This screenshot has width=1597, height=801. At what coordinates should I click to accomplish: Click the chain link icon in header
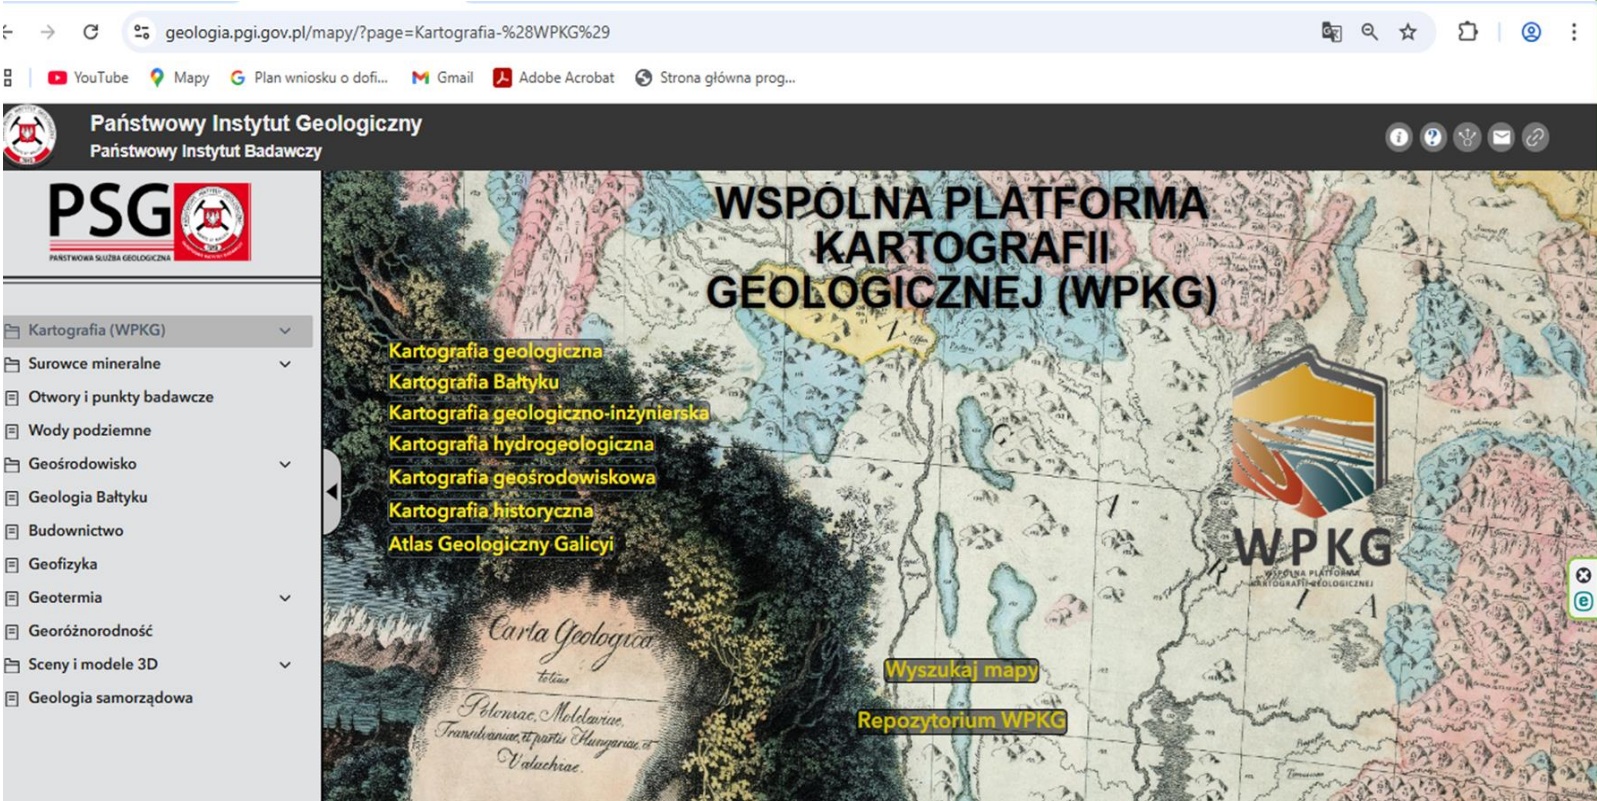1535,137
